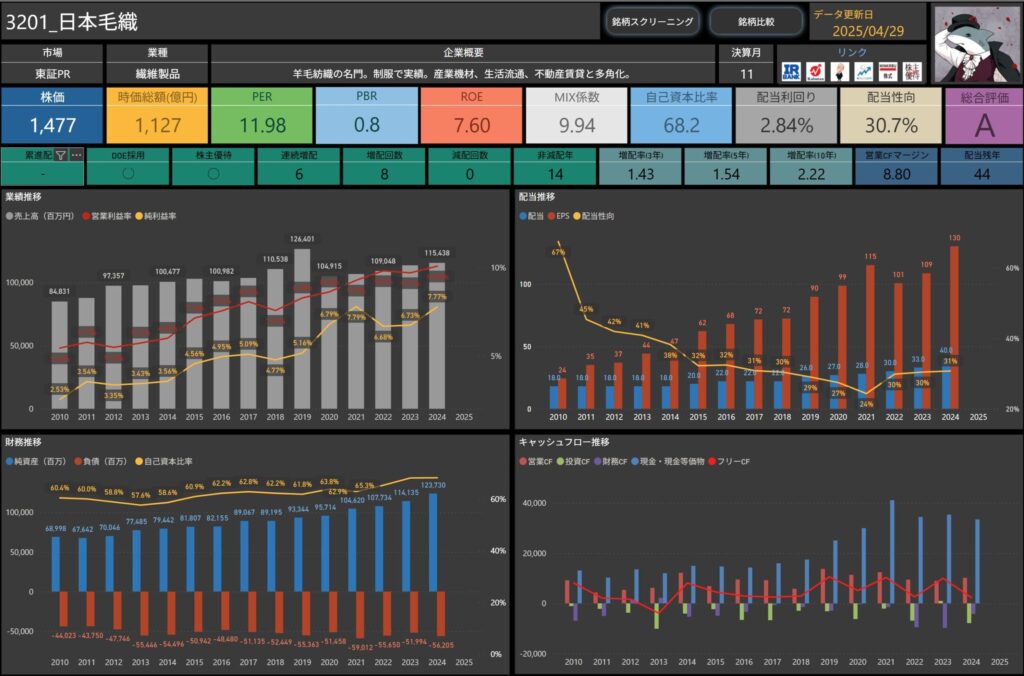Open the Kabutan link icon
This screenshot has width=1024, height=676.
pyautogui.click(x=815, y=72)
